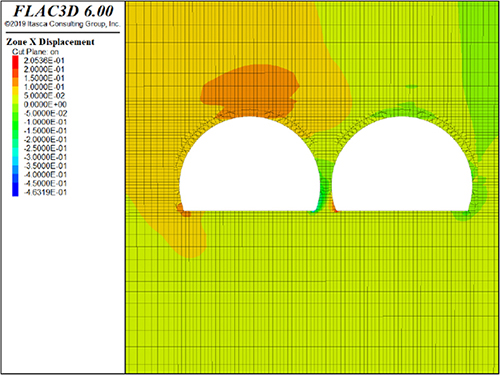Select legend value 2.0000E-01
The image size is (500, 375).
click(x=44, y=69)
